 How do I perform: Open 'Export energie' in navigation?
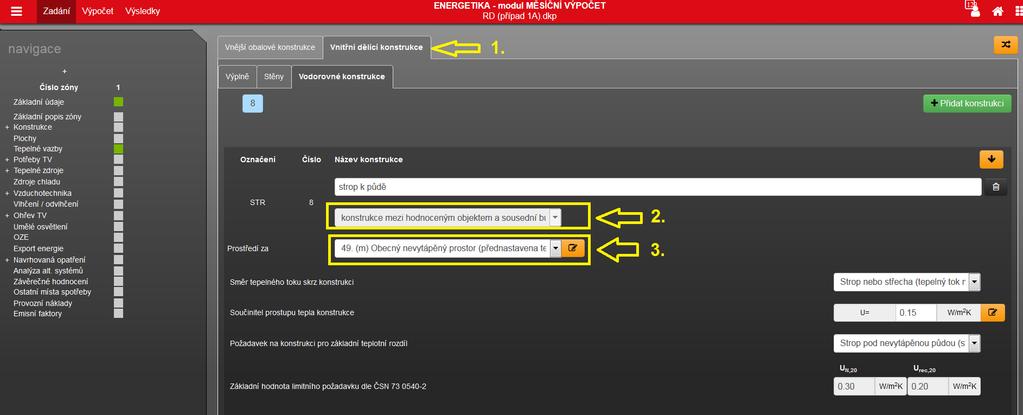tap(38, 249)
